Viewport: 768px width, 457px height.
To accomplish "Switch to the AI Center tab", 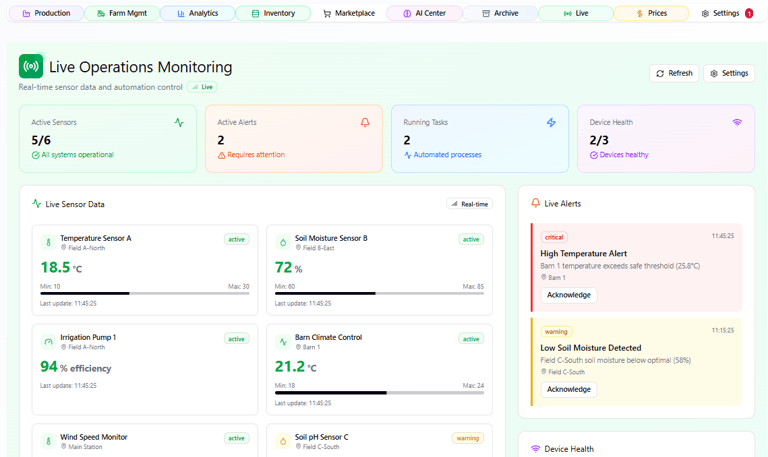I will tap(424, 13).
